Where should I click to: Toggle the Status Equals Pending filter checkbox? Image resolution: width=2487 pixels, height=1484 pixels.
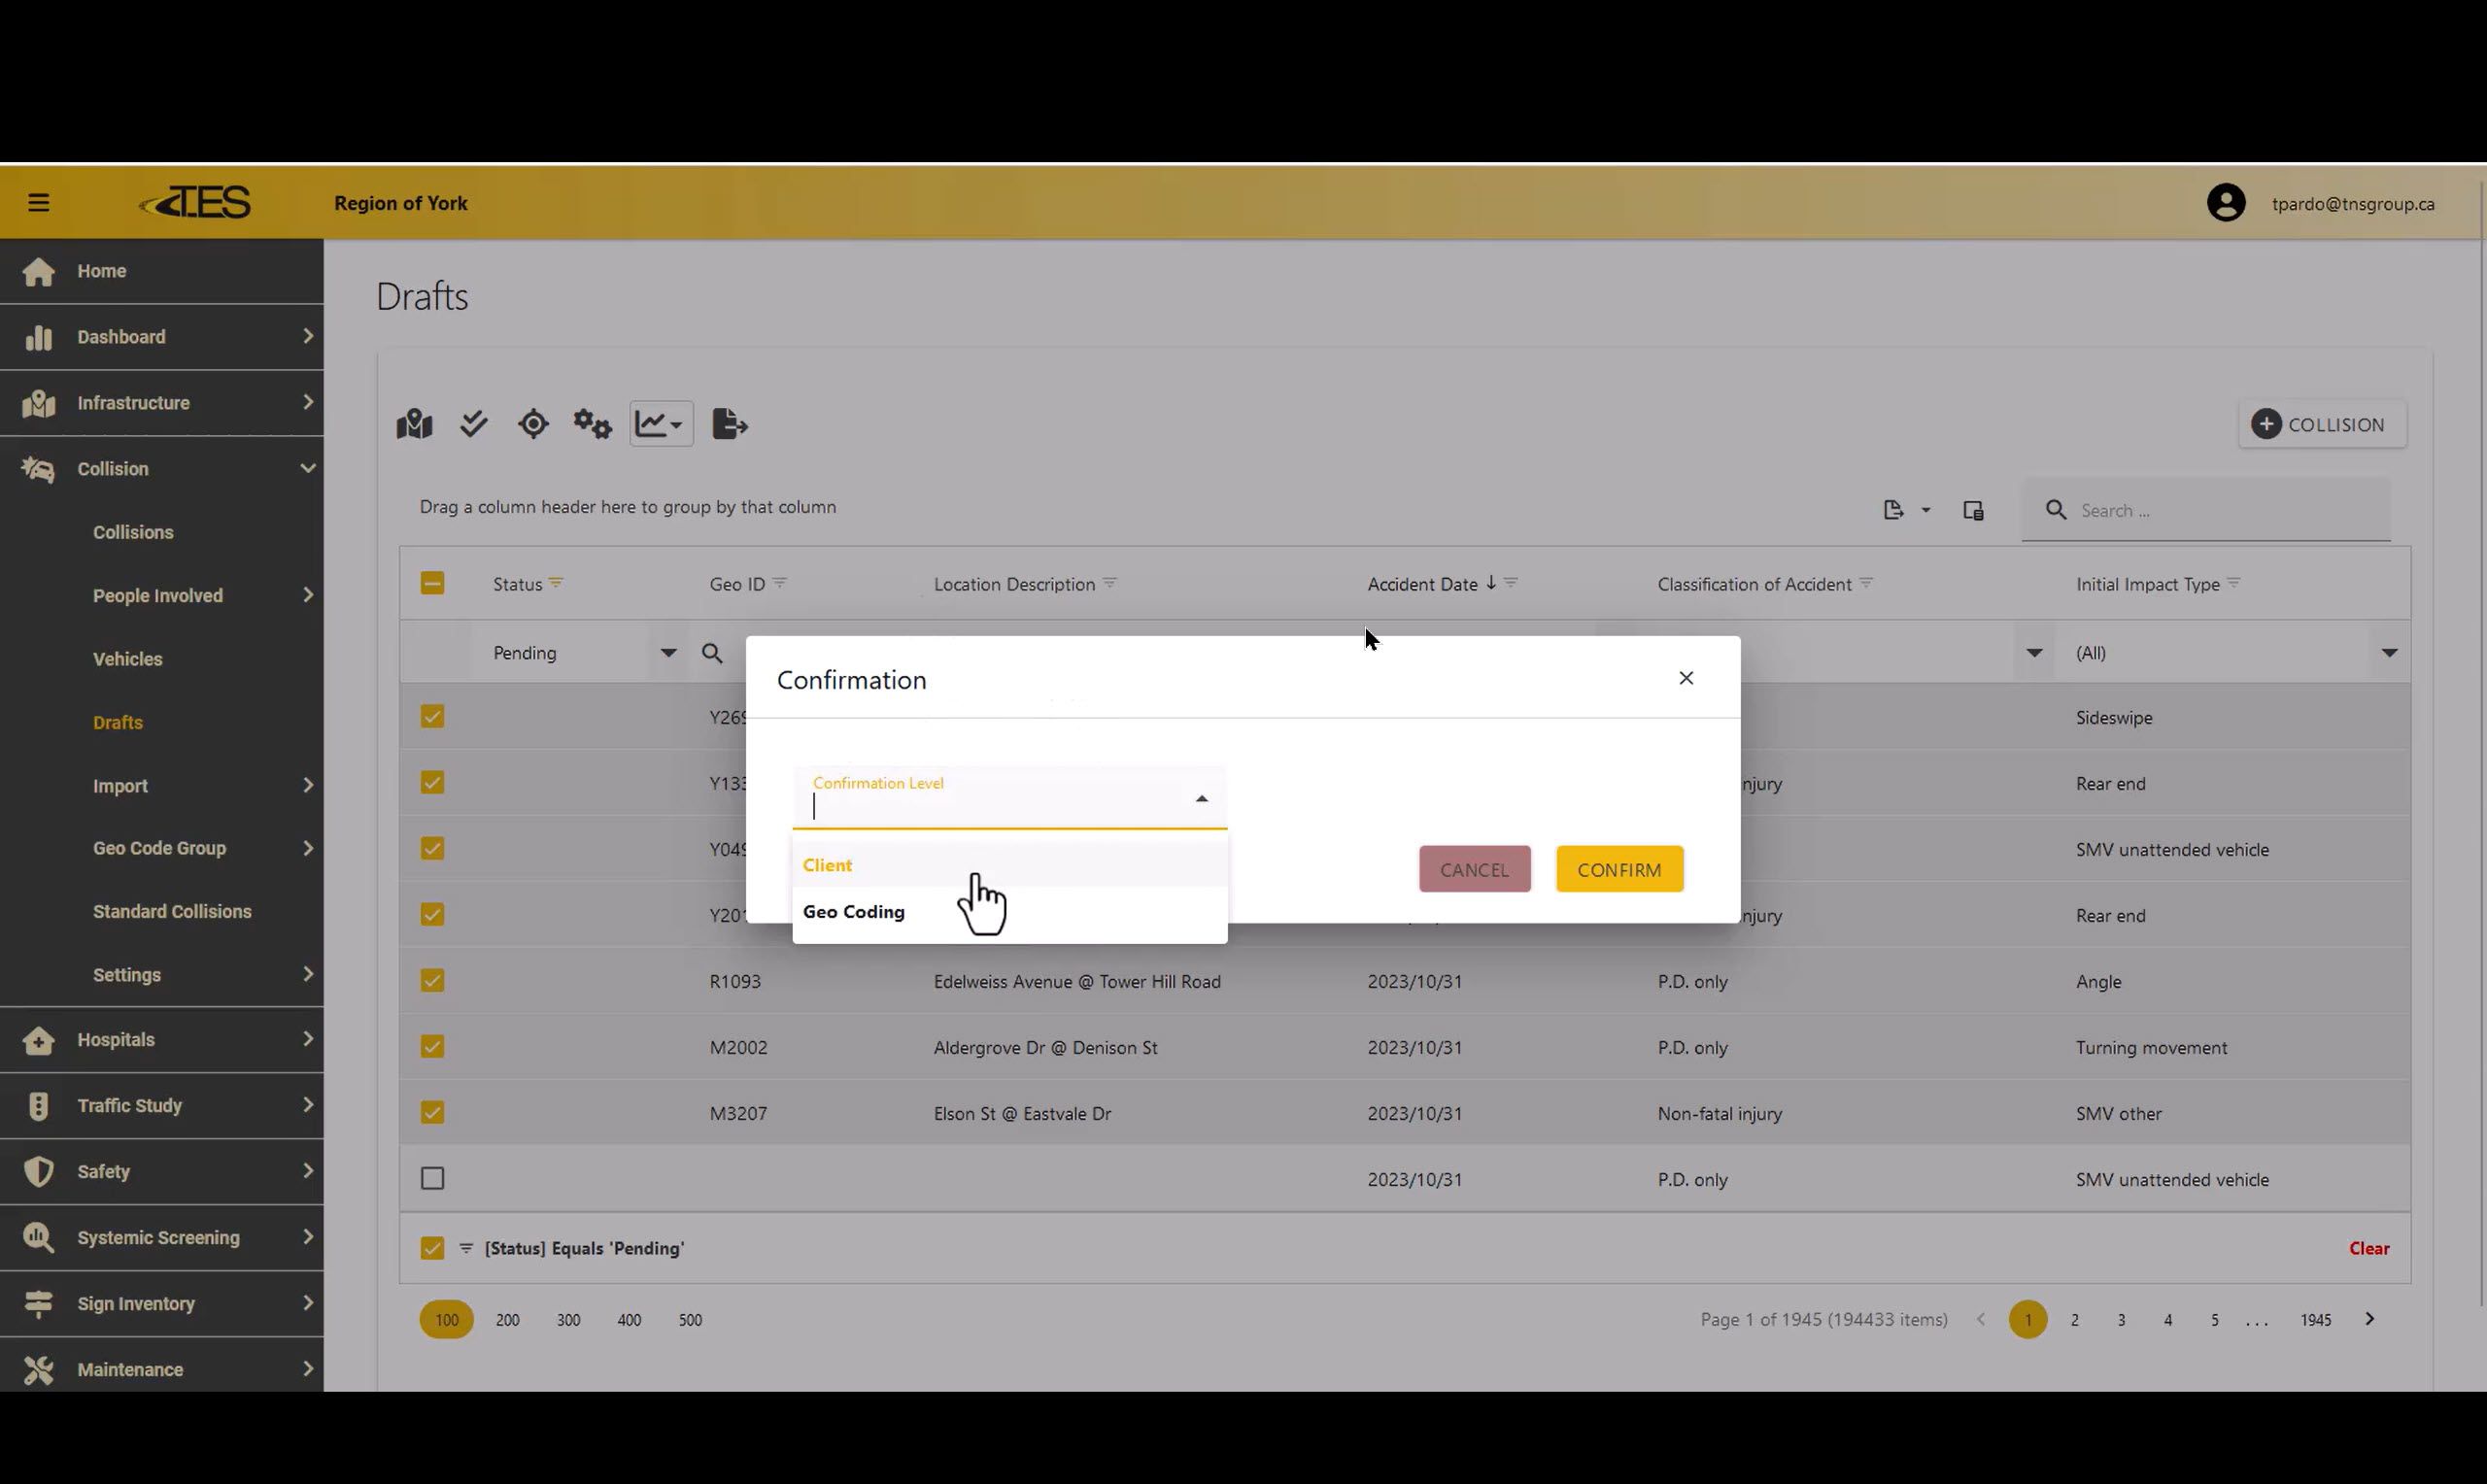pyautogui.click(x=432, y=1247)
